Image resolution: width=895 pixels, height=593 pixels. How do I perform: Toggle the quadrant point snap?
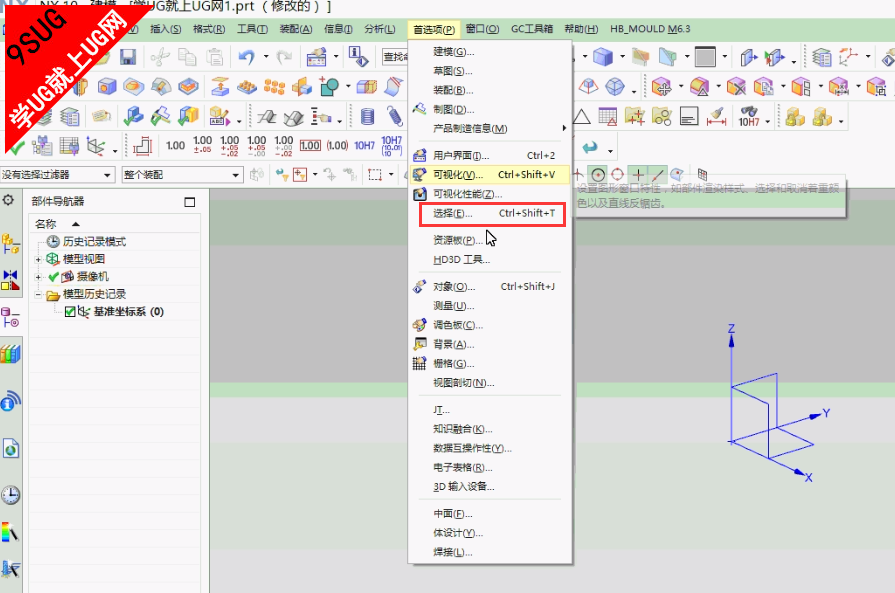point(618,175)
